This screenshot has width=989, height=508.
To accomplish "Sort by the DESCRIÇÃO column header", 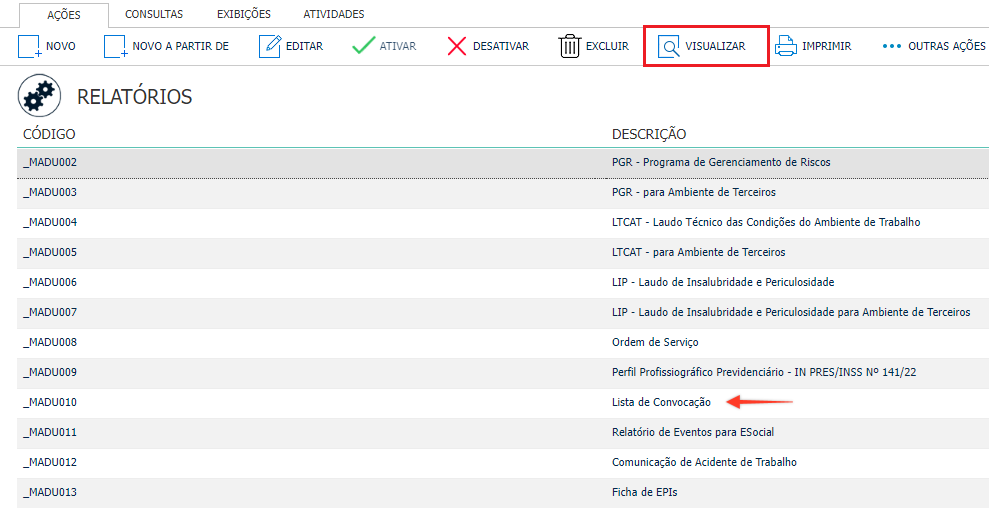I will click(649, 134).
